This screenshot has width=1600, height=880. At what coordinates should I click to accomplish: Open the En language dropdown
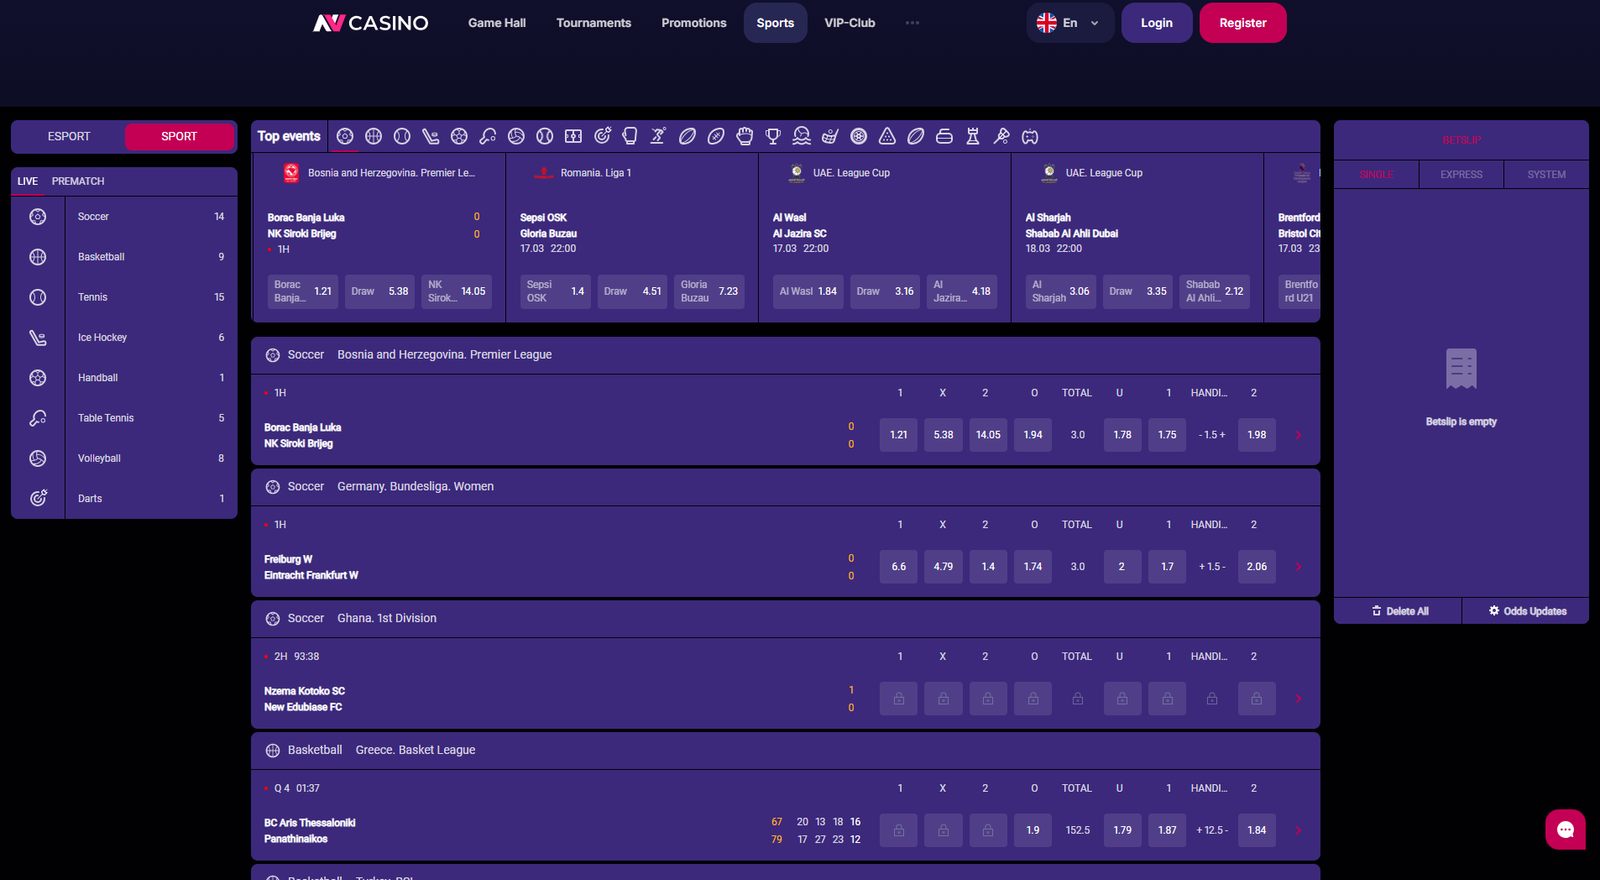point(1069,23)
